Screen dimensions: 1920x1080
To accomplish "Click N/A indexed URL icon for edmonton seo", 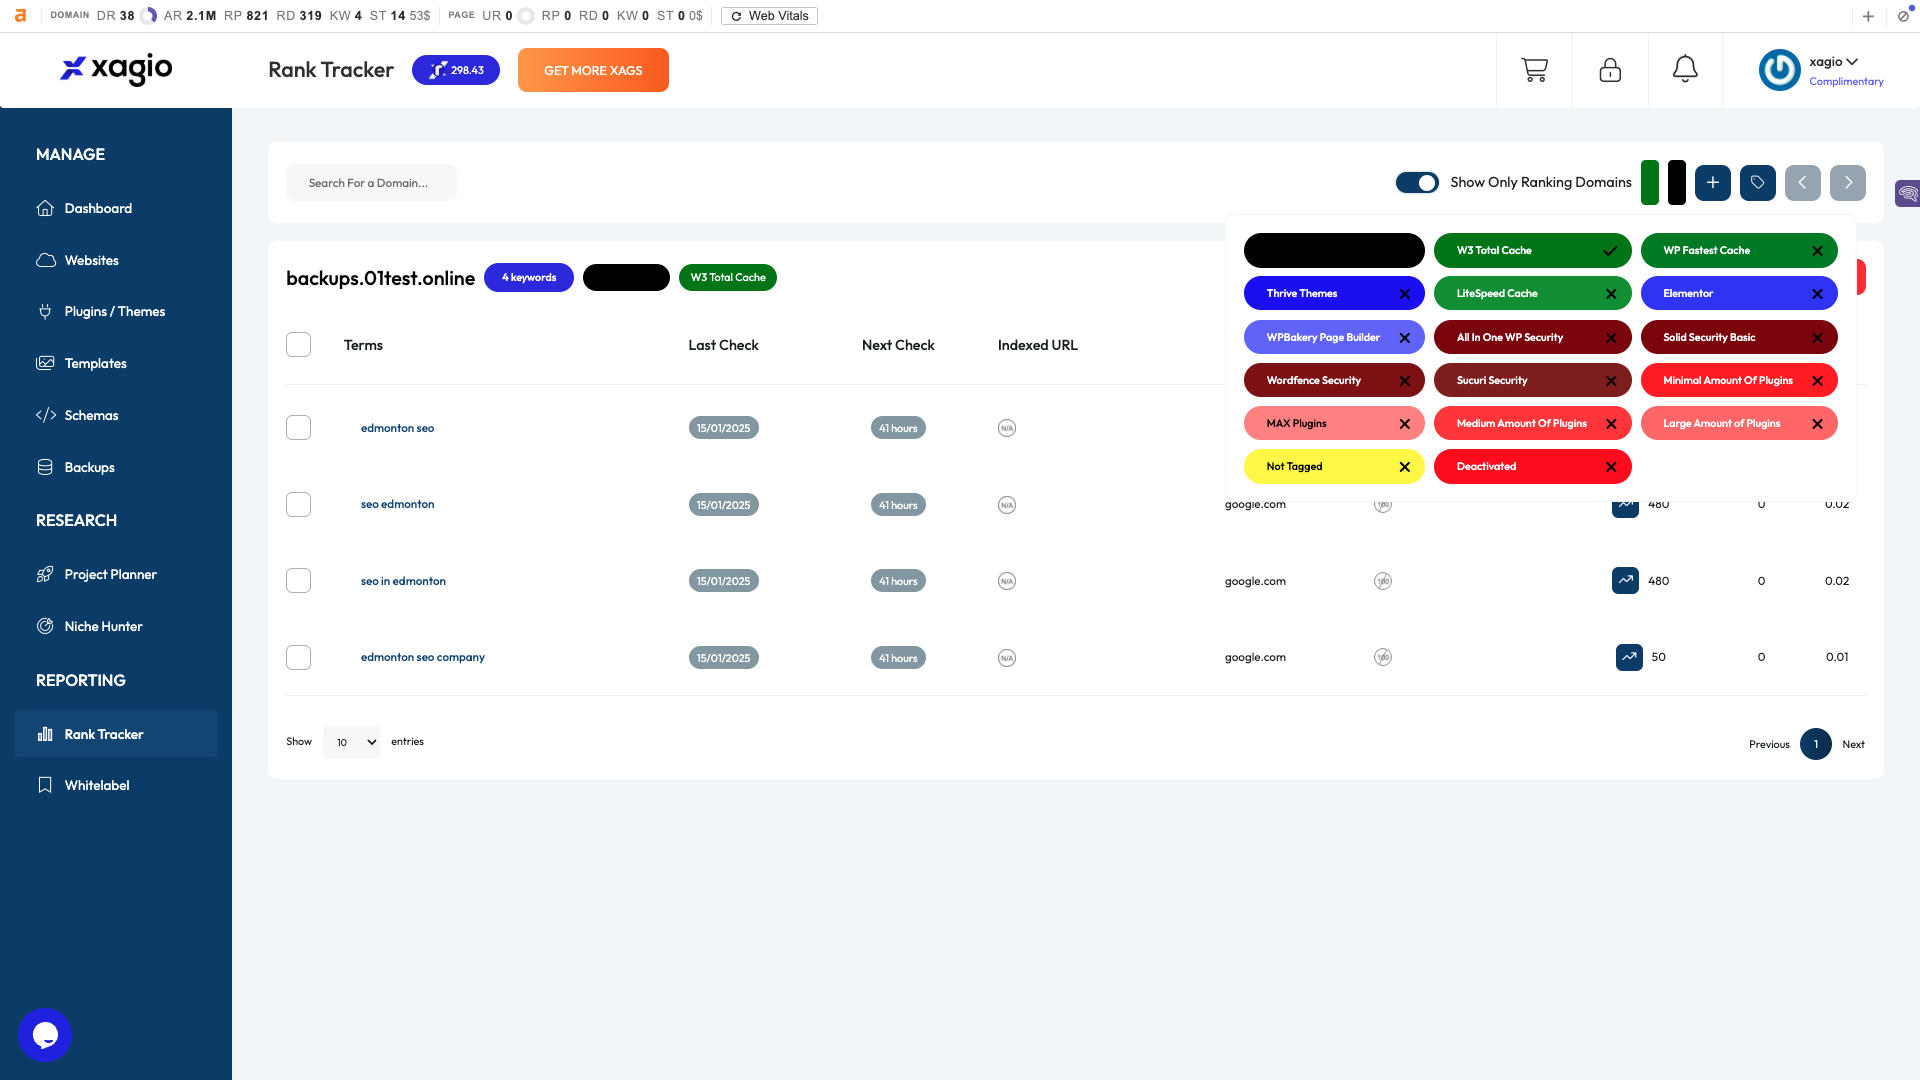I will click(1007, 428).
